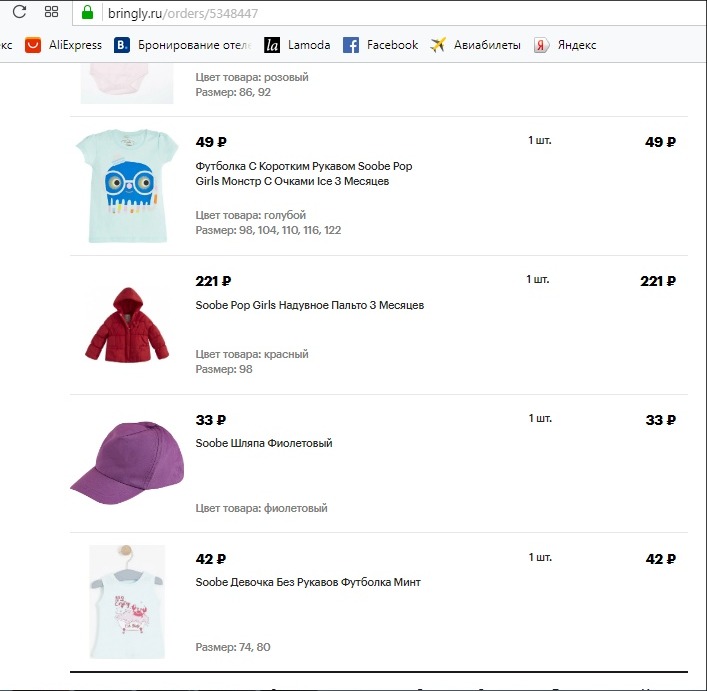Open the red puffer coat thumbnail

point(126,325)
